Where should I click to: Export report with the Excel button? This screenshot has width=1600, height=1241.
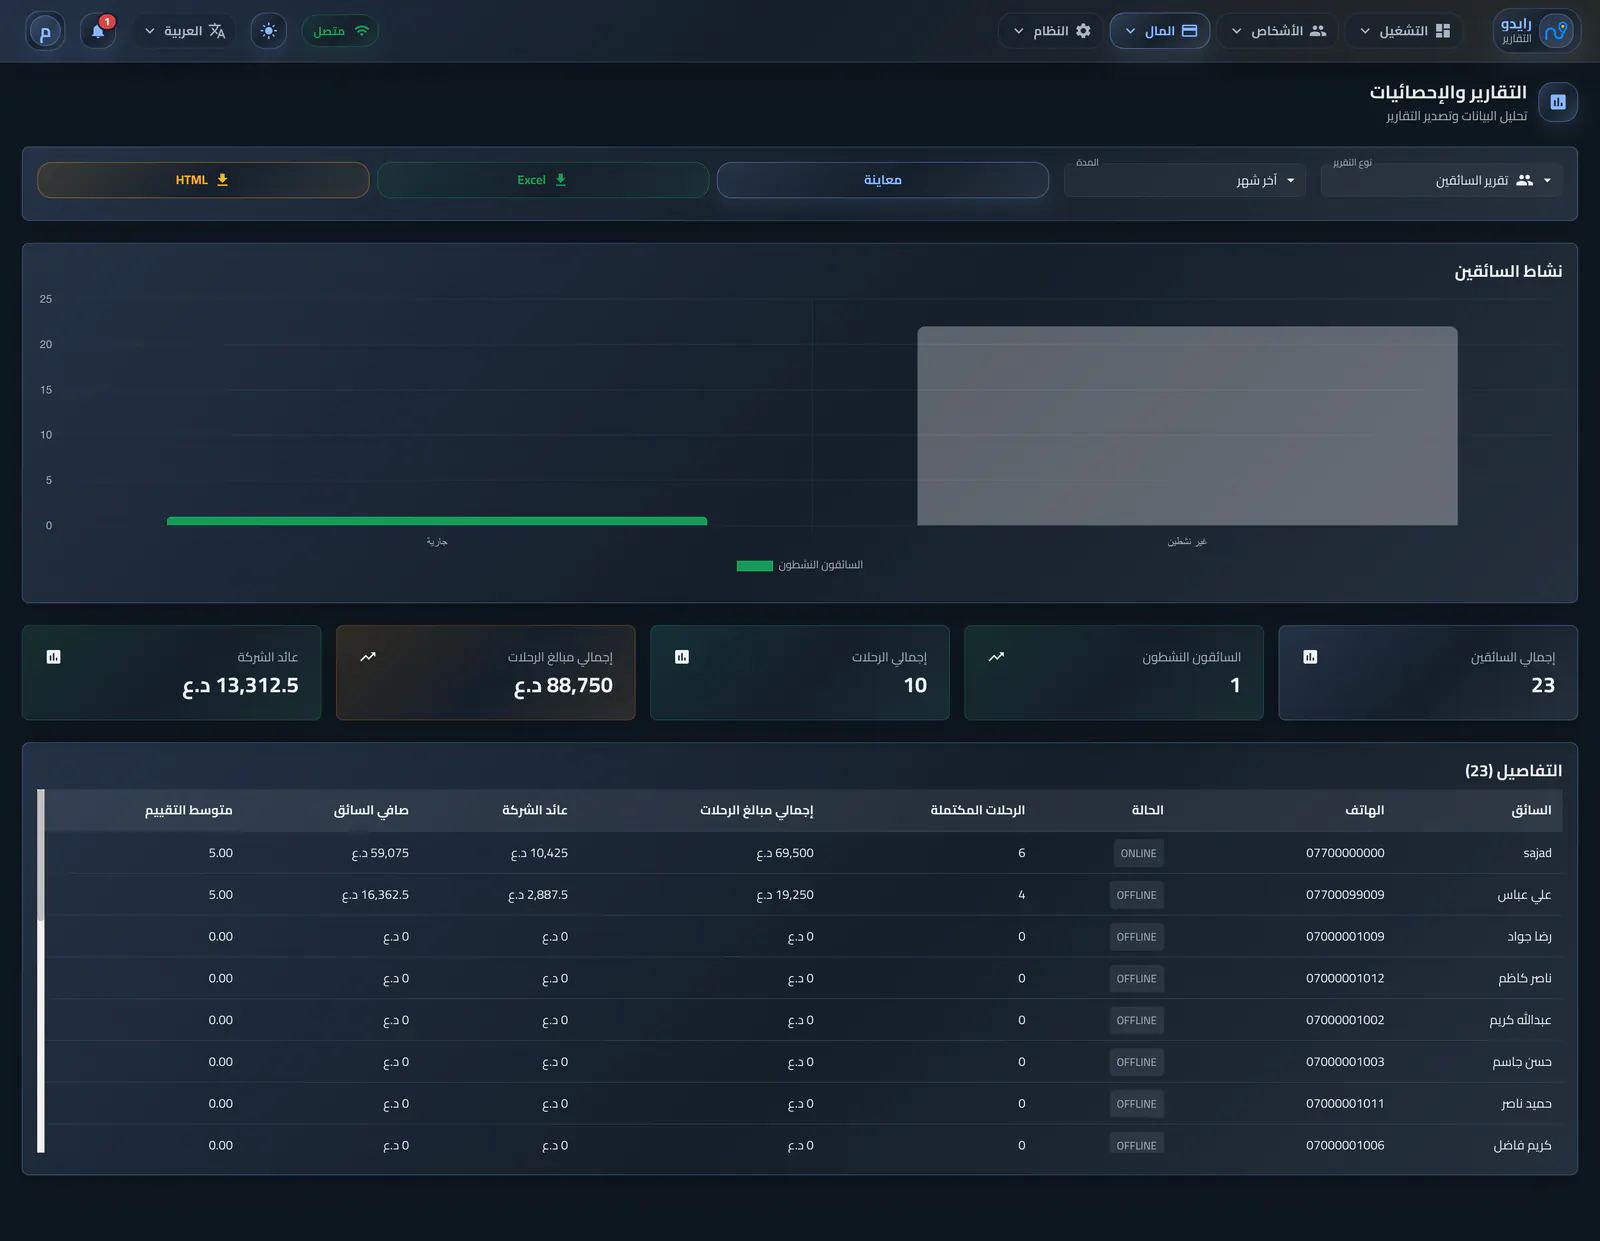click(543, 180)
